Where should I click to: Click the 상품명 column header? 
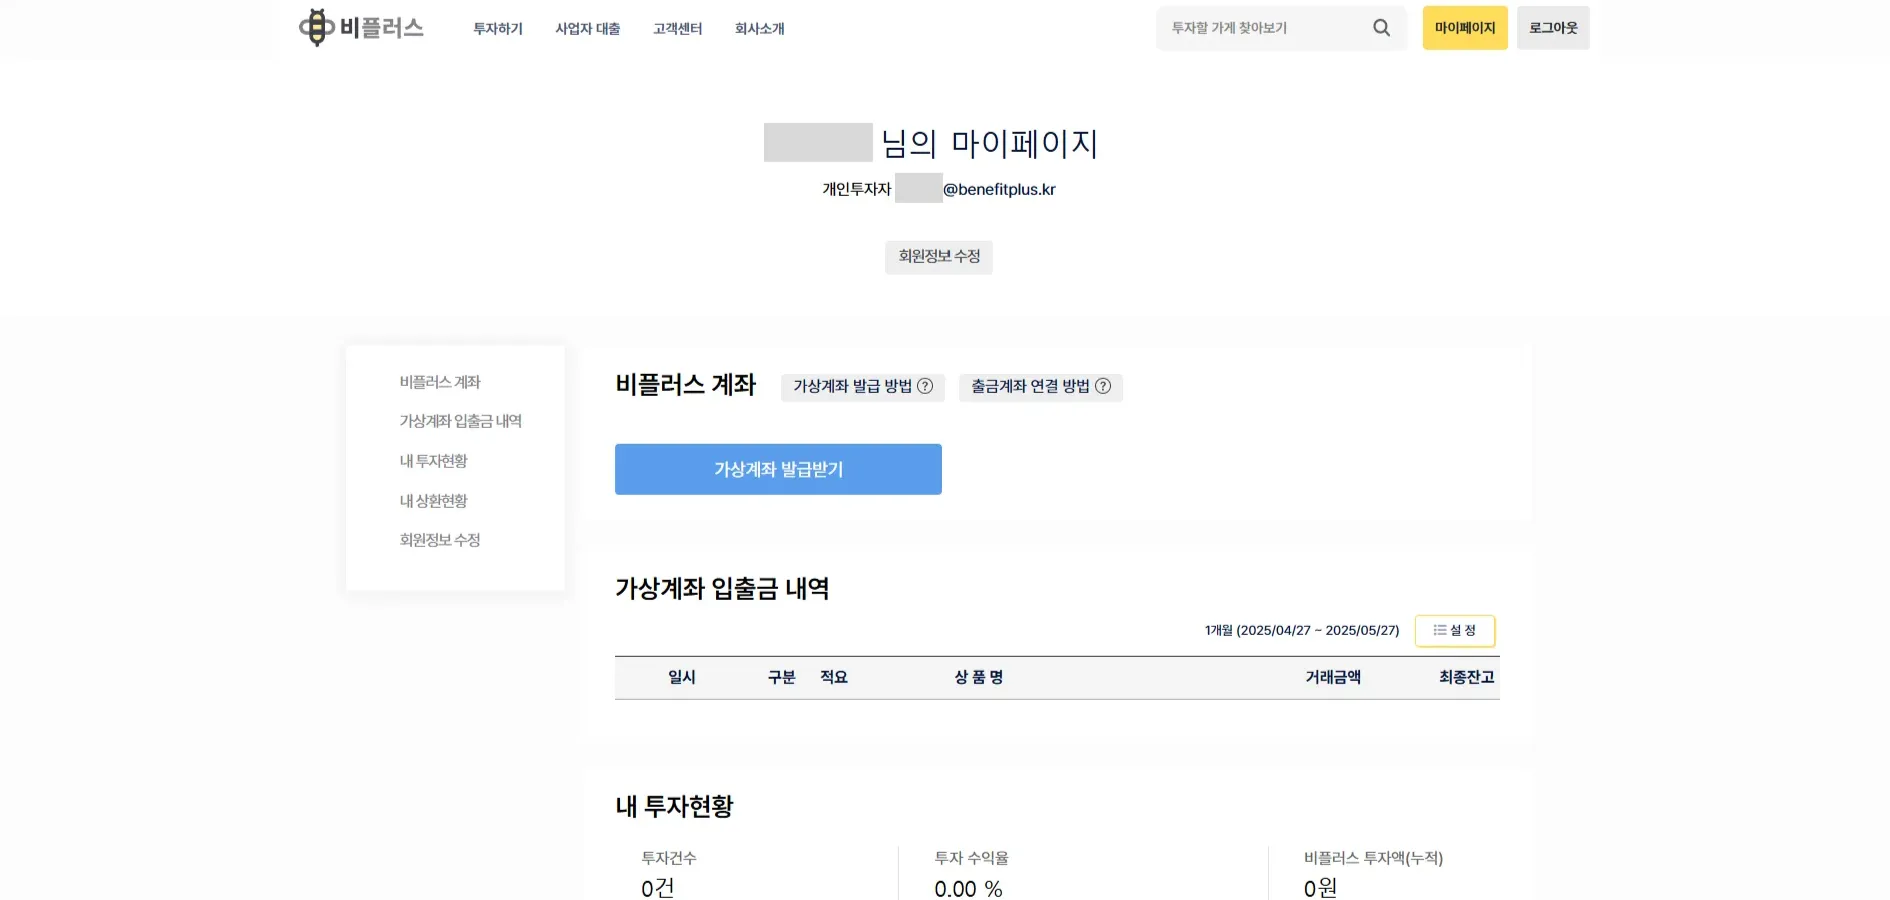coord(979,677)
